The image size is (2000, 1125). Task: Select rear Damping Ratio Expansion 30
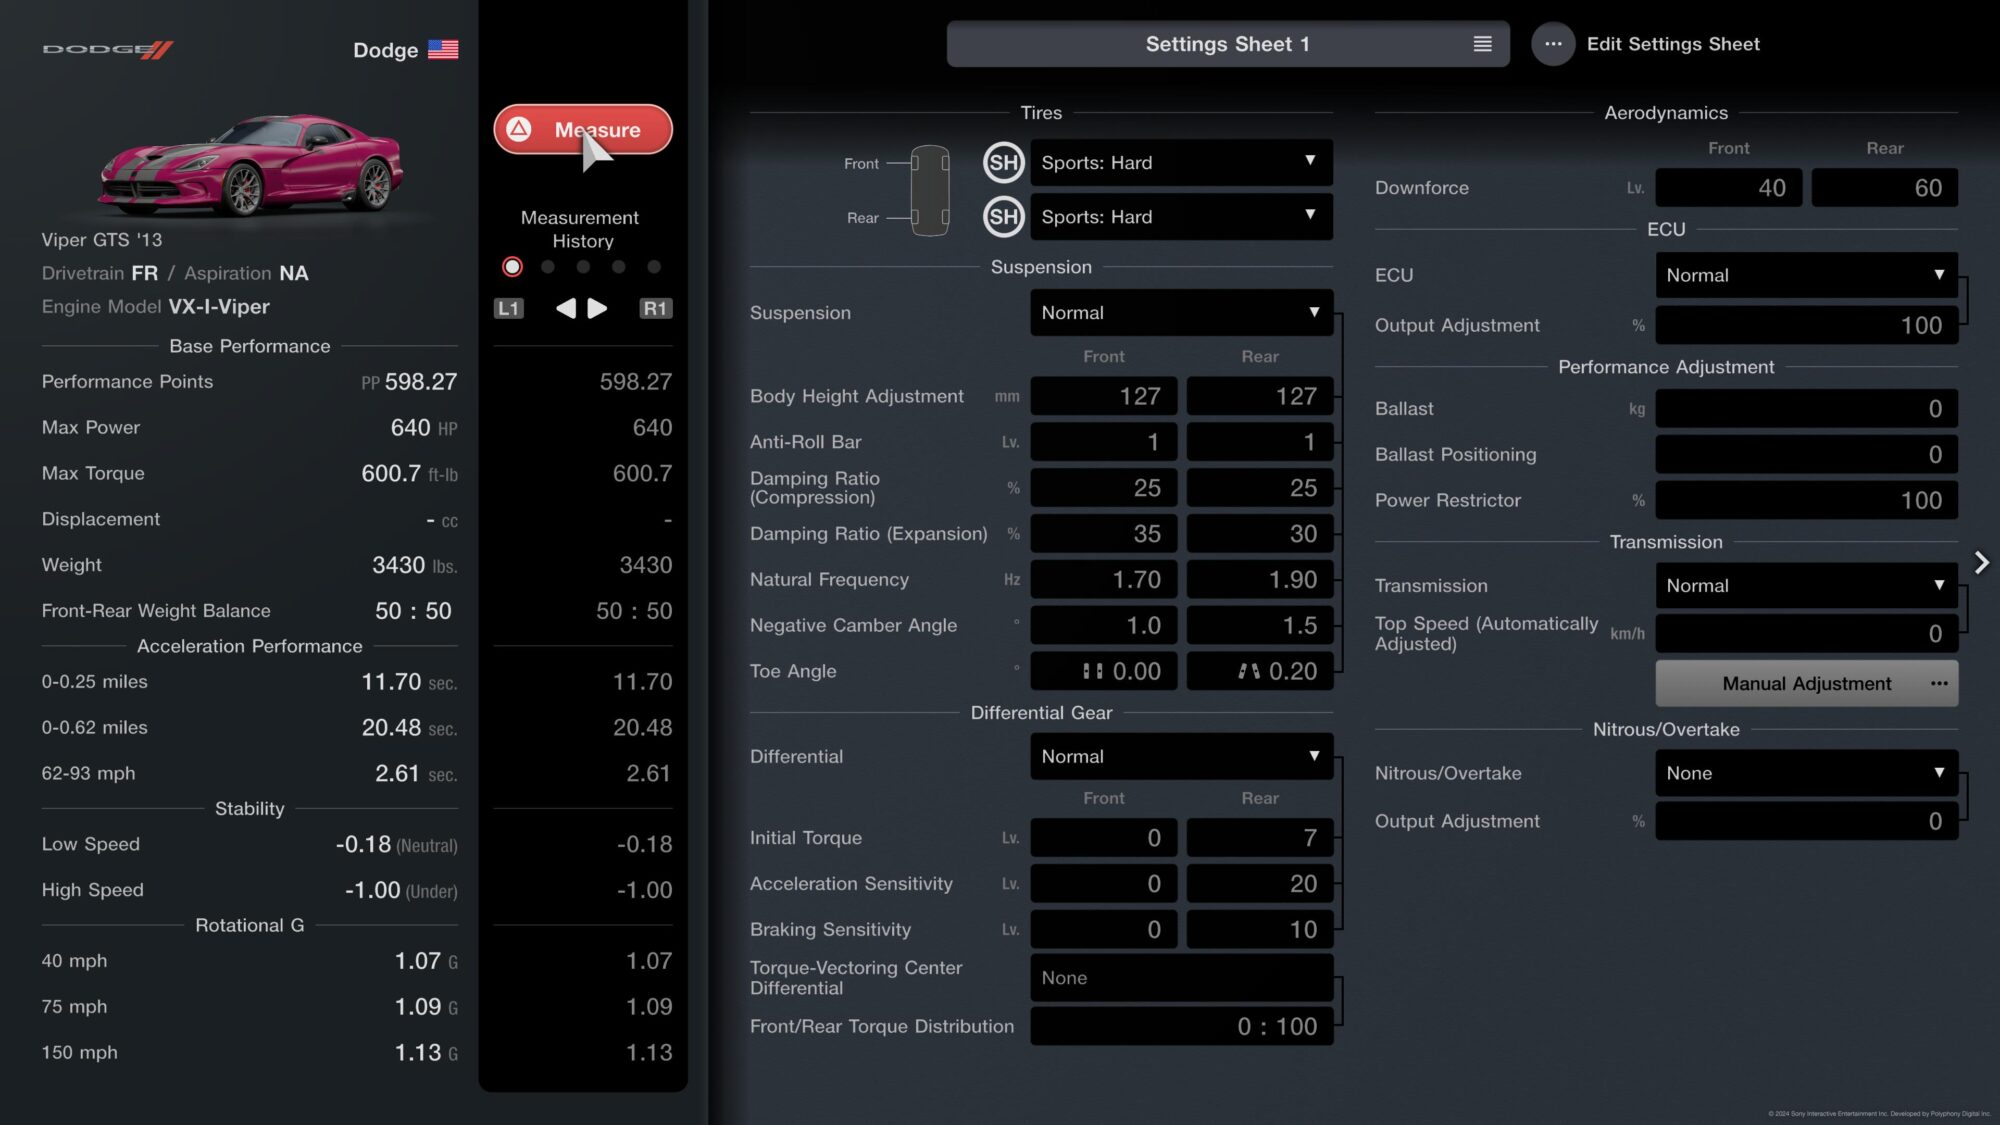point(1259,534)
